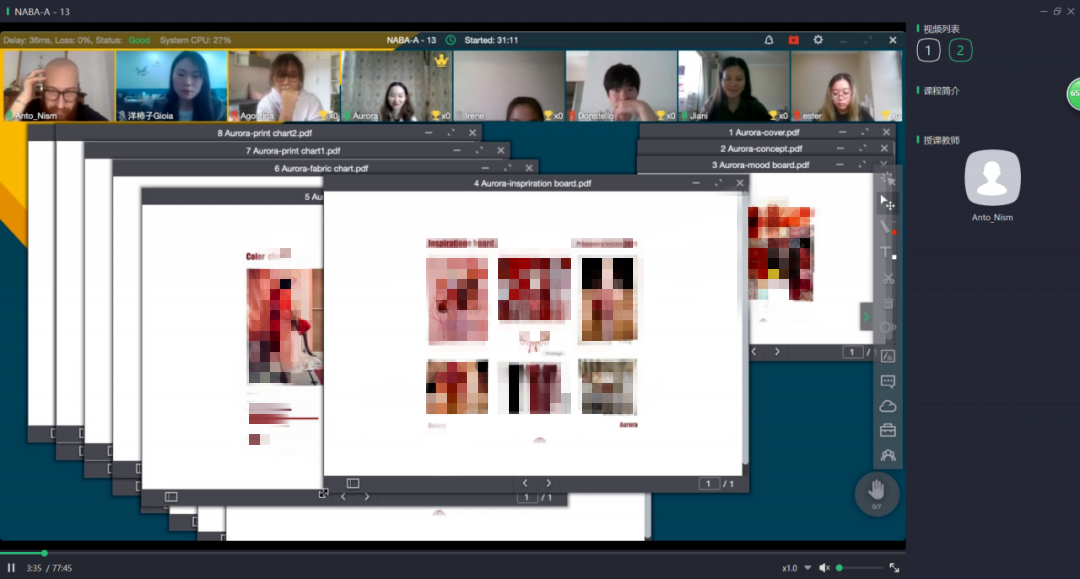Click the eraser/shape tool below trash
This screenshot has height=579, width=1080.
[x=888, y=327]
